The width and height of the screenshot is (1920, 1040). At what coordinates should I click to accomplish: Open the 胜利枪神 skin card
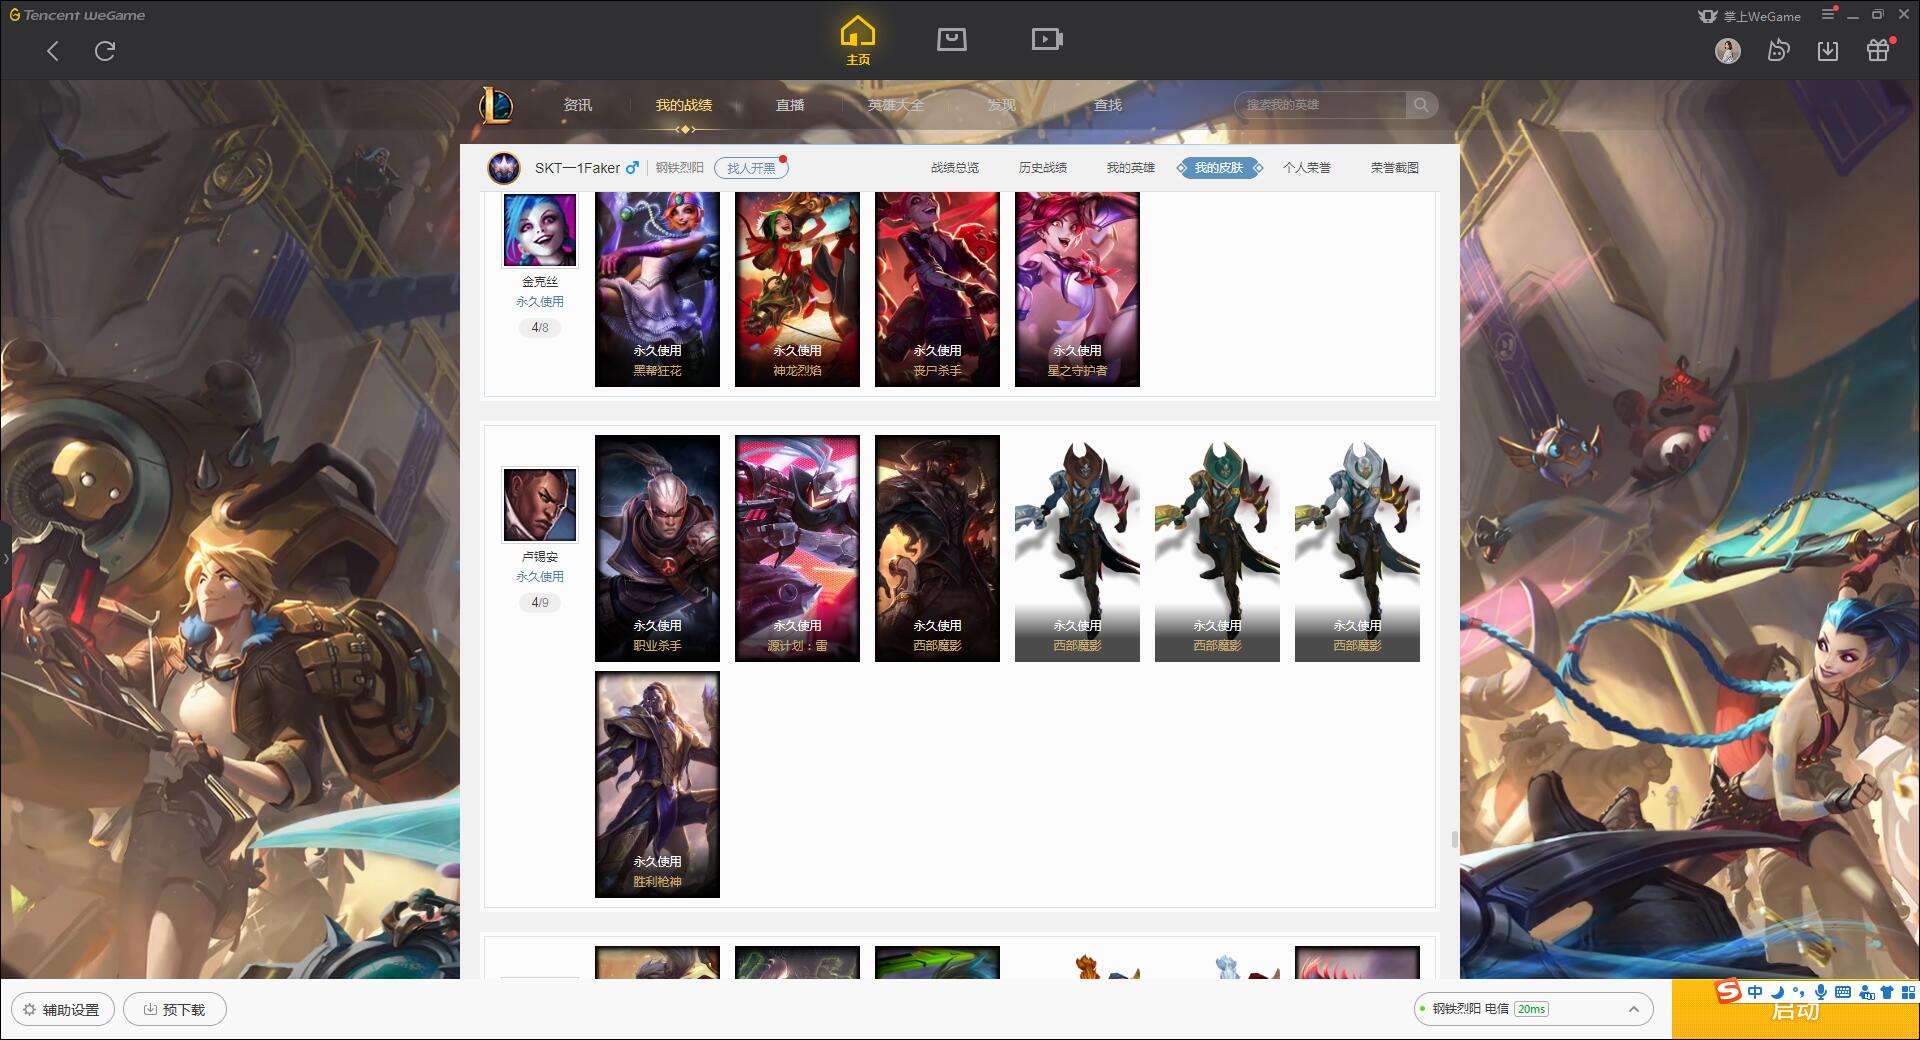657,784
